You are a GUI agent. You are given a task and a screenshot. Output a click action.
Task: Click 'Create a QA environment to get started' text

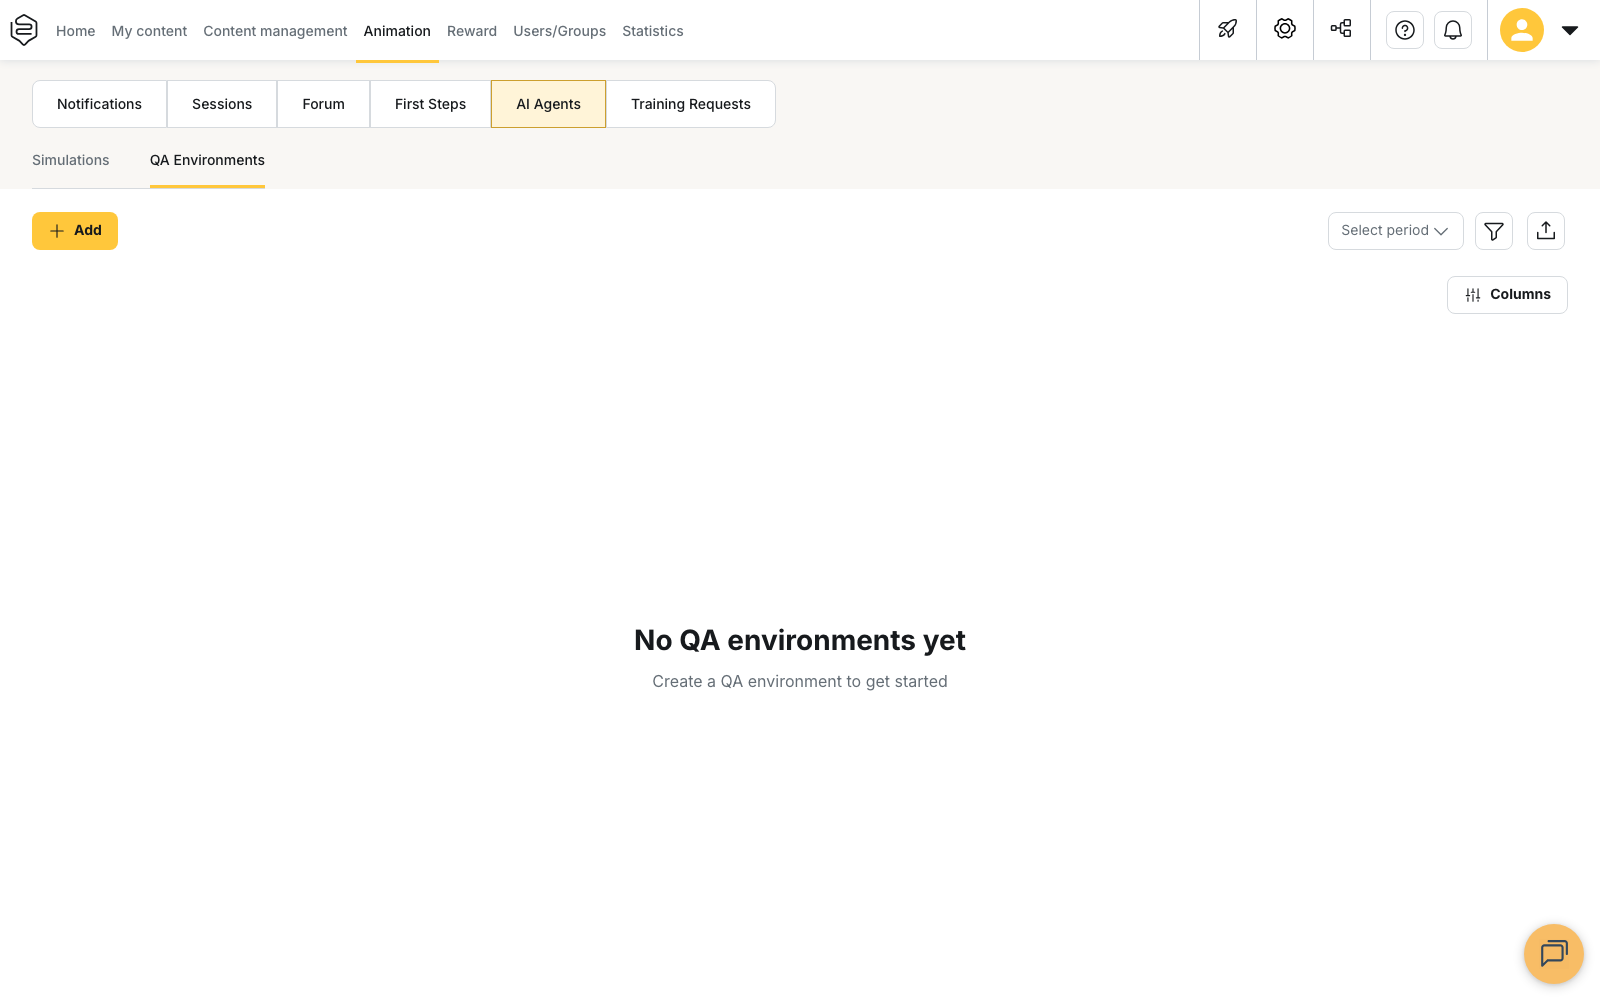coord(800,681)
